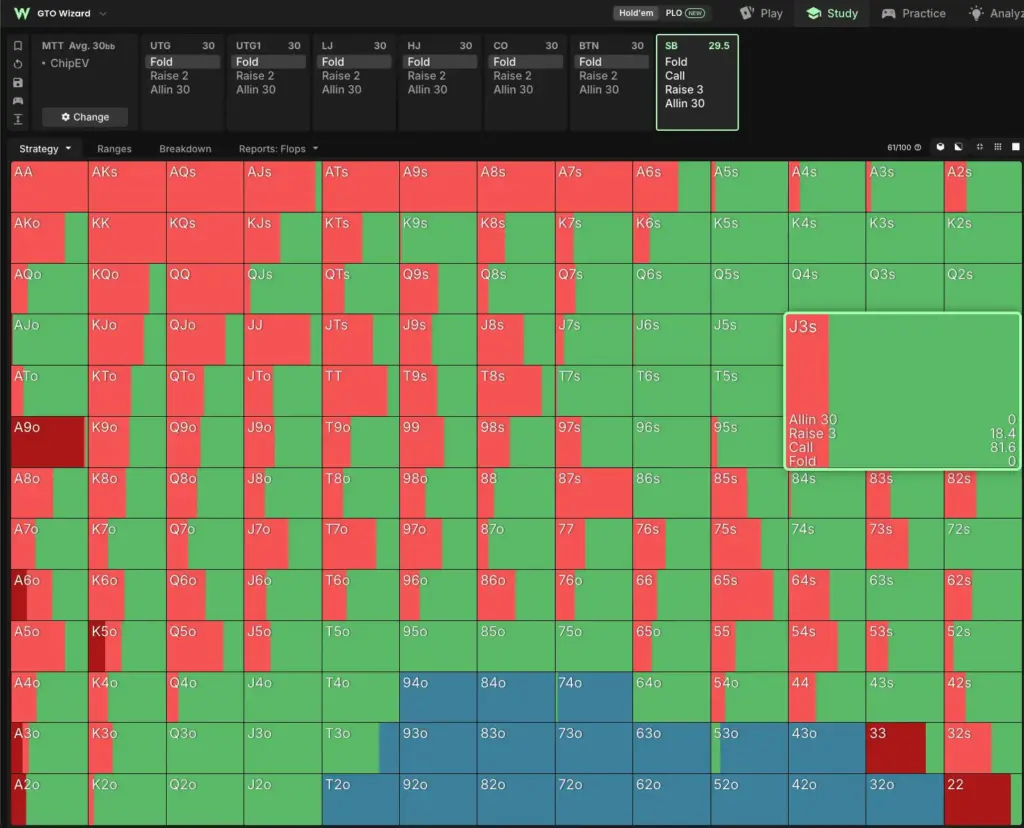Click the 53o matrix cell
The width and height of the screenshot is (1024, 828).
[749, 748]
